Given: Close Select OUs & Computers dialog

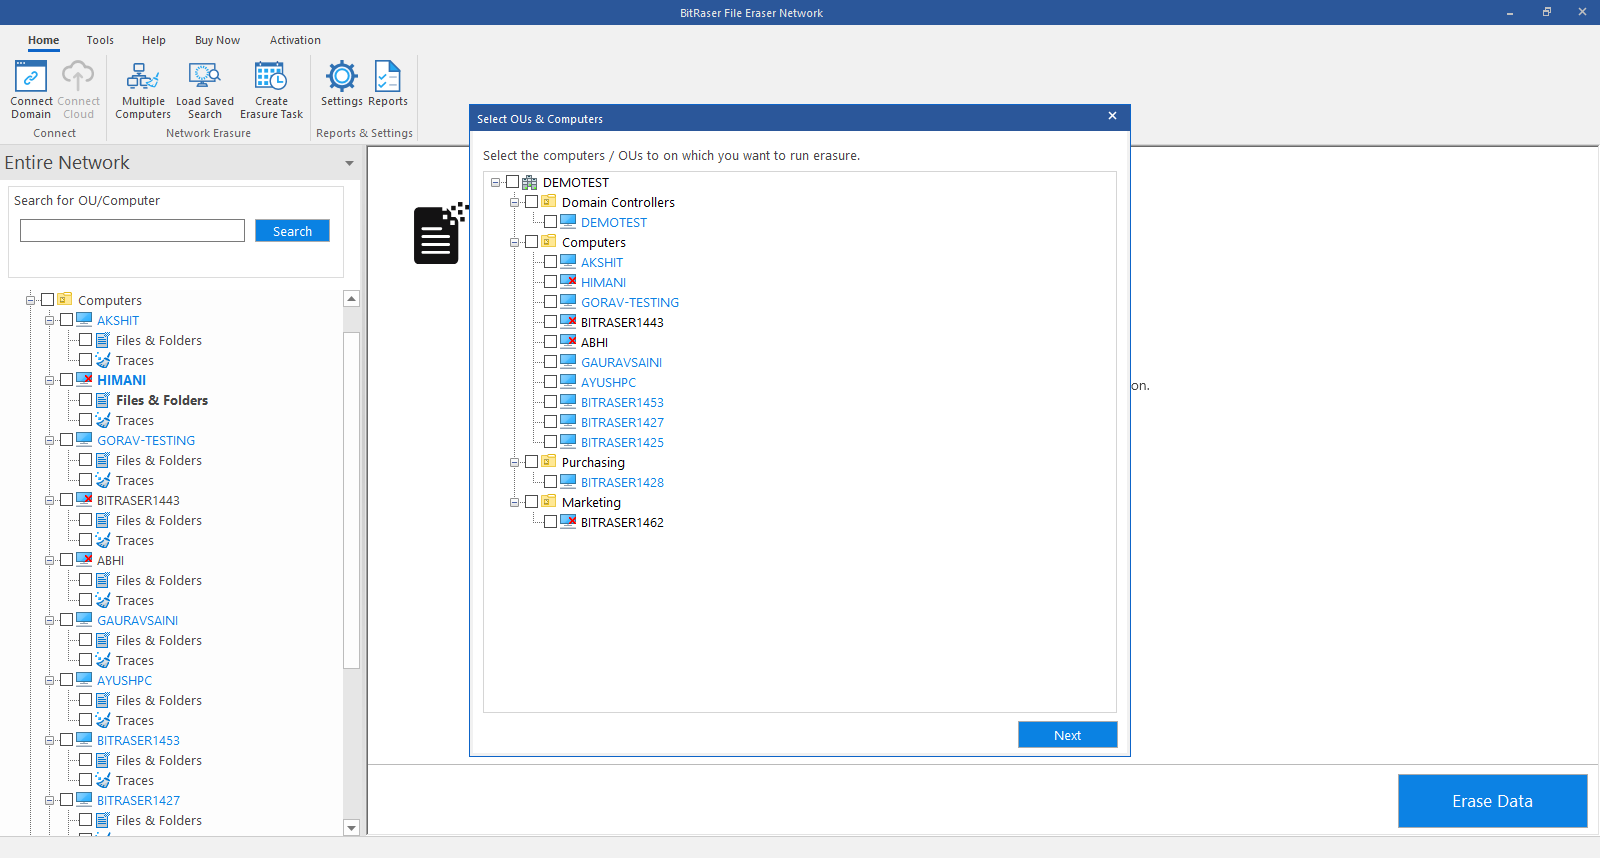Looking at the screenshot, I should pos(1112,116).
